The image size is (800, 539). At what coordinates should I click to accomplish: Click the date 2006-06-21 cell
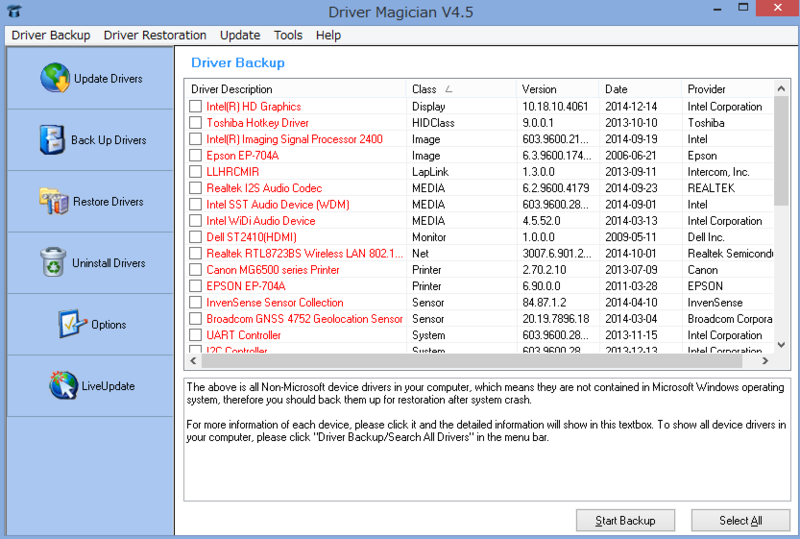pos(631,155)
